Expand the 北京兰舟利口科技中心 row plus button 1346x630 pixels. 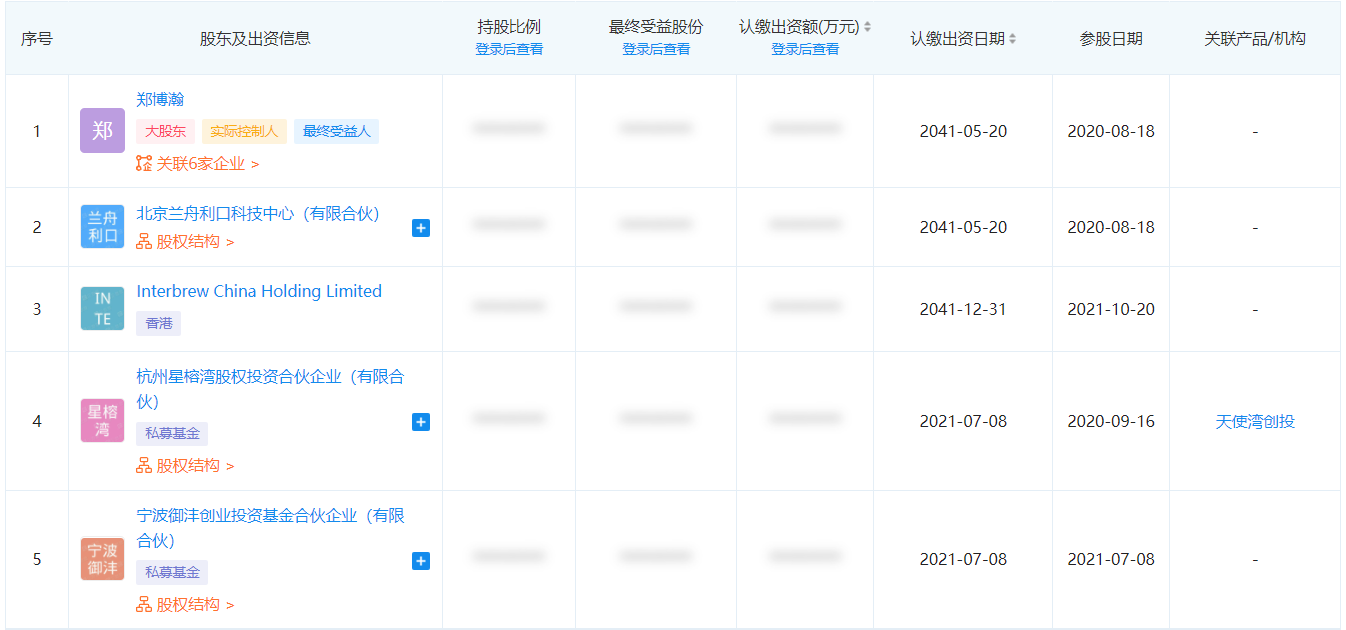tap(421, 228)
